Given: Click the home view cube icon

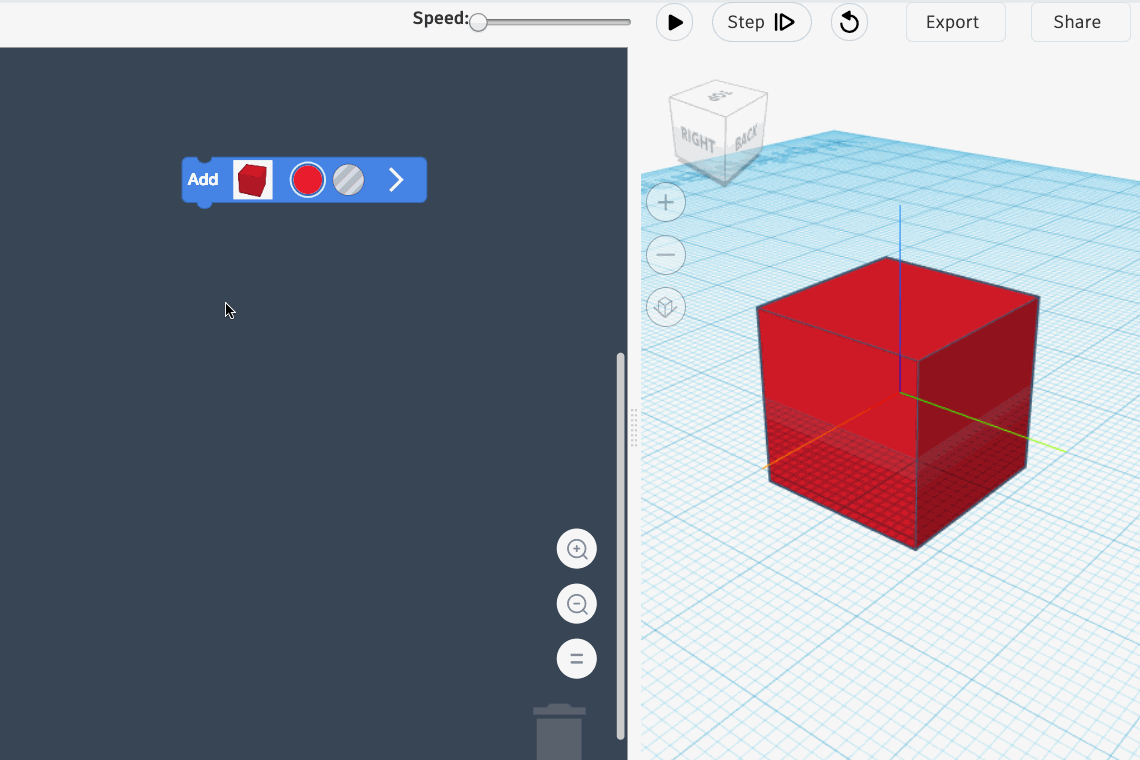Looking at the screenshot, I should 666,308.
